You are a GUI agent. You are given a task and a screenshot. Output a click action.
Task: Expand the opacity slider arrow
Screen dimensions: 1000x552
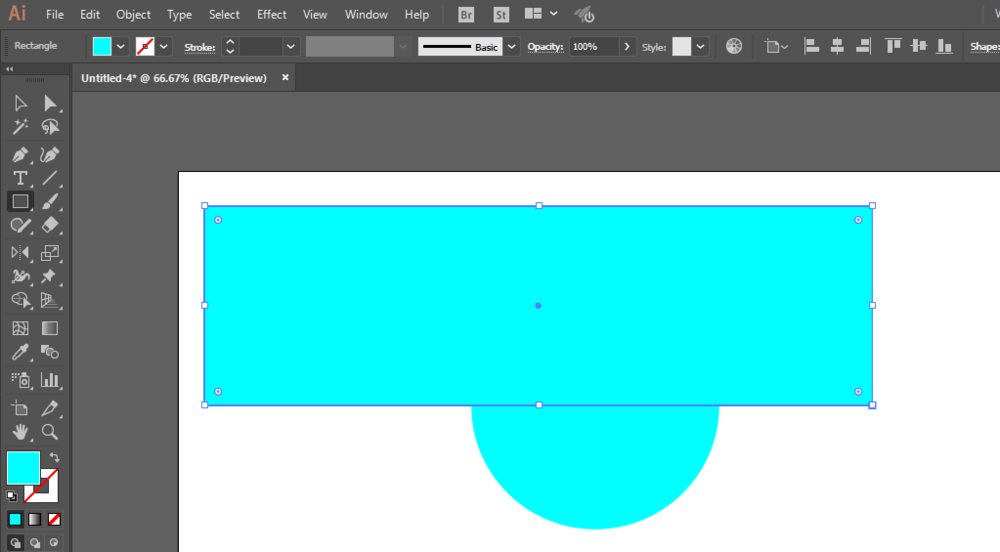(x=627, y=47)
